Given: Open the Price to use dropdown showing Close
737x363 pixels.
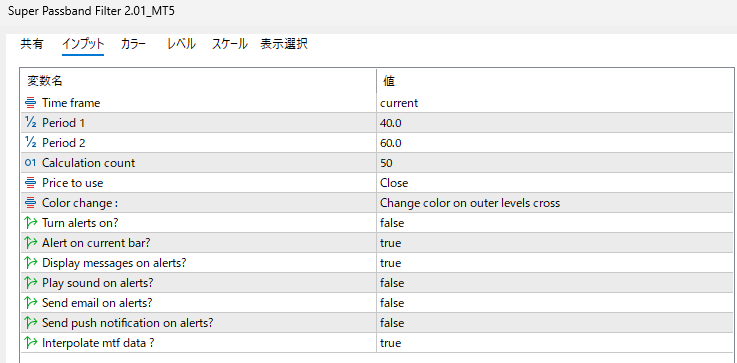Looking at the screenshot, I should click(x=555, y=183).
